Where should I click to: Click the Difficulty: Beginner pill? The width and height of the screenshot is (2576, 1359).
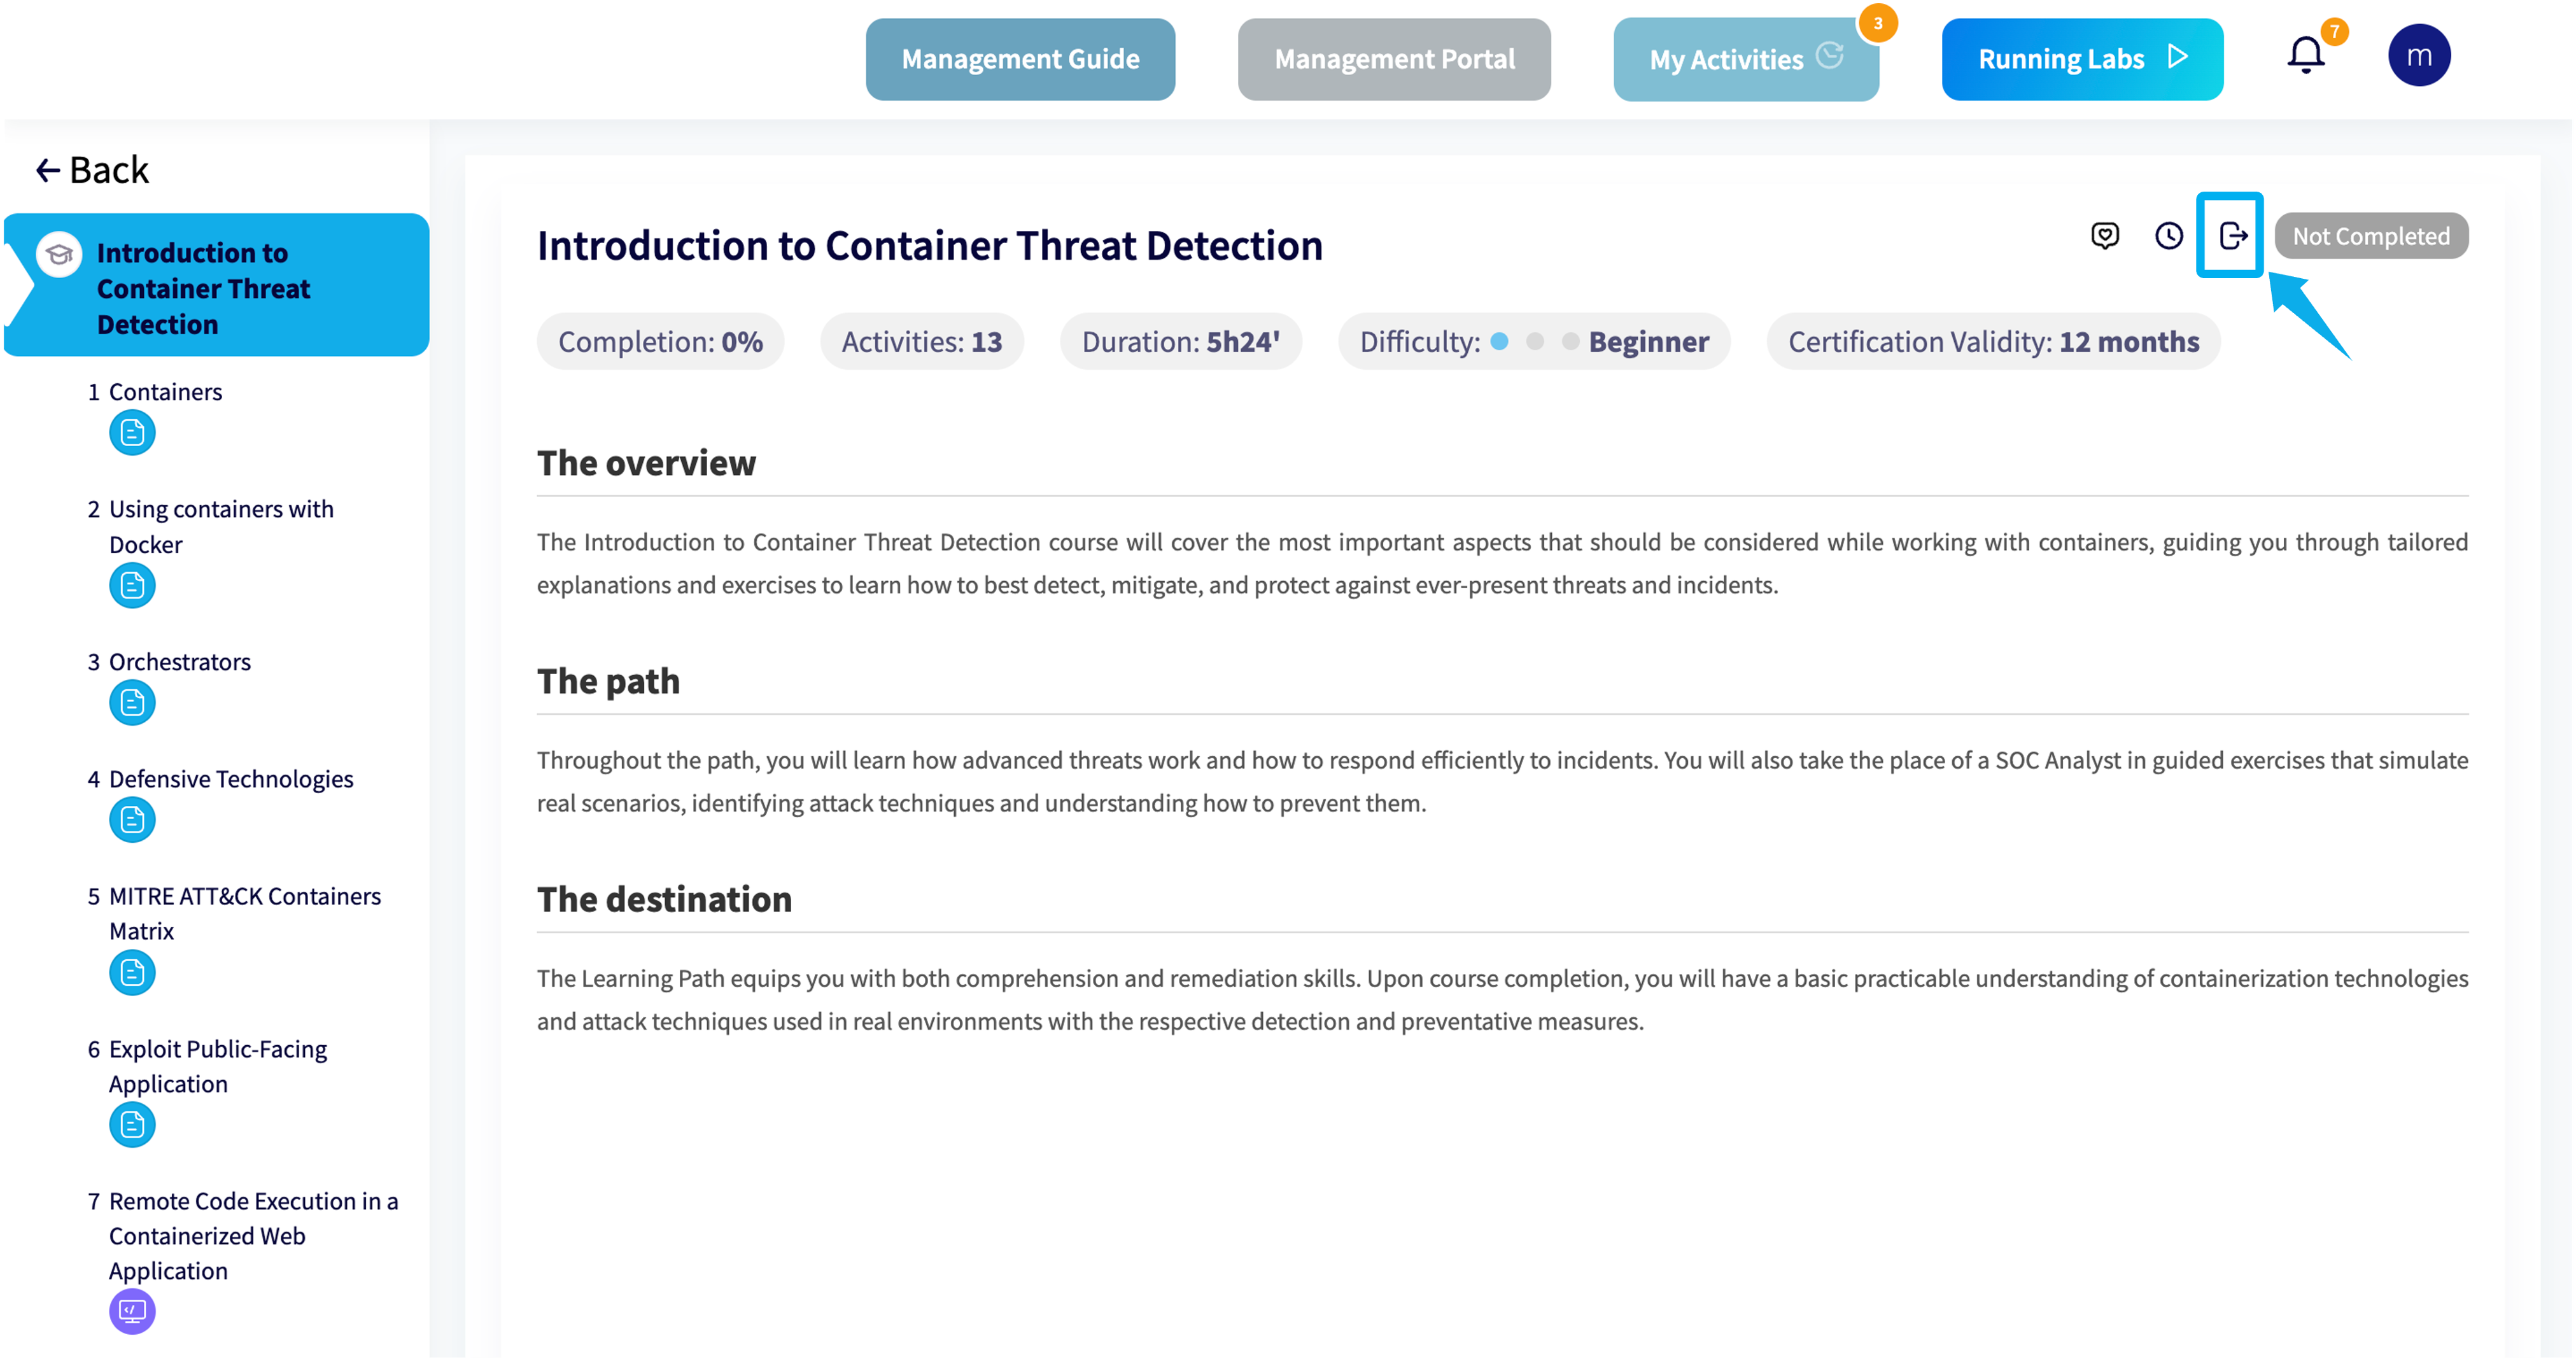coord(1534,342)
